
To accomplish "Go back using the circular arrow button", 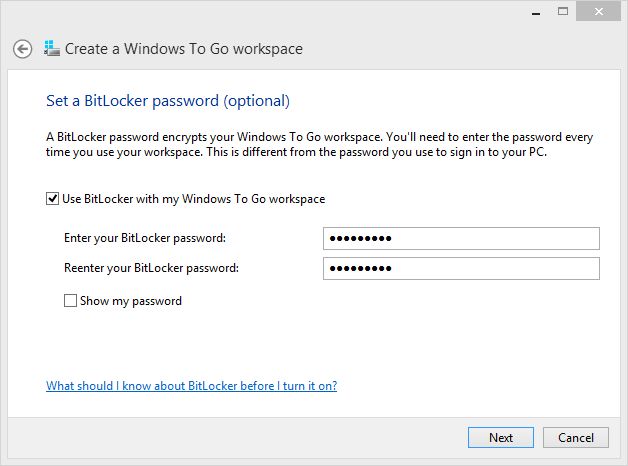I will [x=22, y=49].
